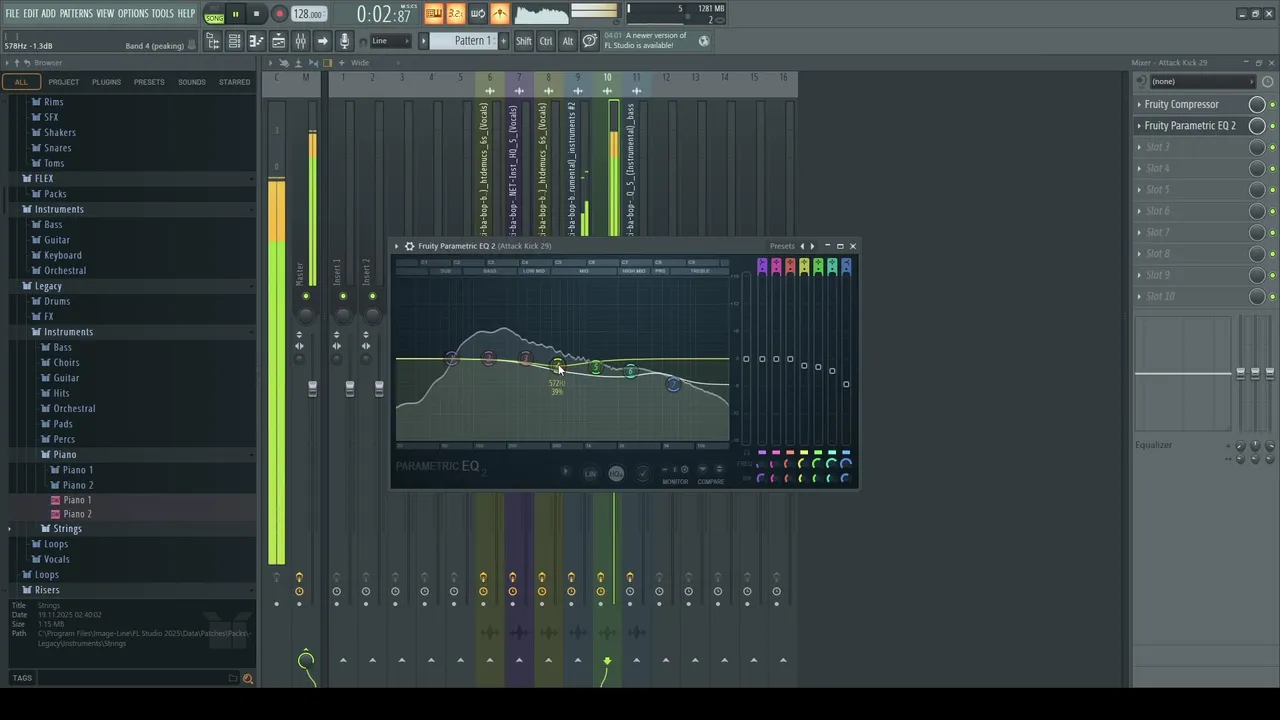Expand the Fruity Compressor slot arrow
Image resolution: width=1280 pixels, height=720 pixels.
(x=1139, y=104)
